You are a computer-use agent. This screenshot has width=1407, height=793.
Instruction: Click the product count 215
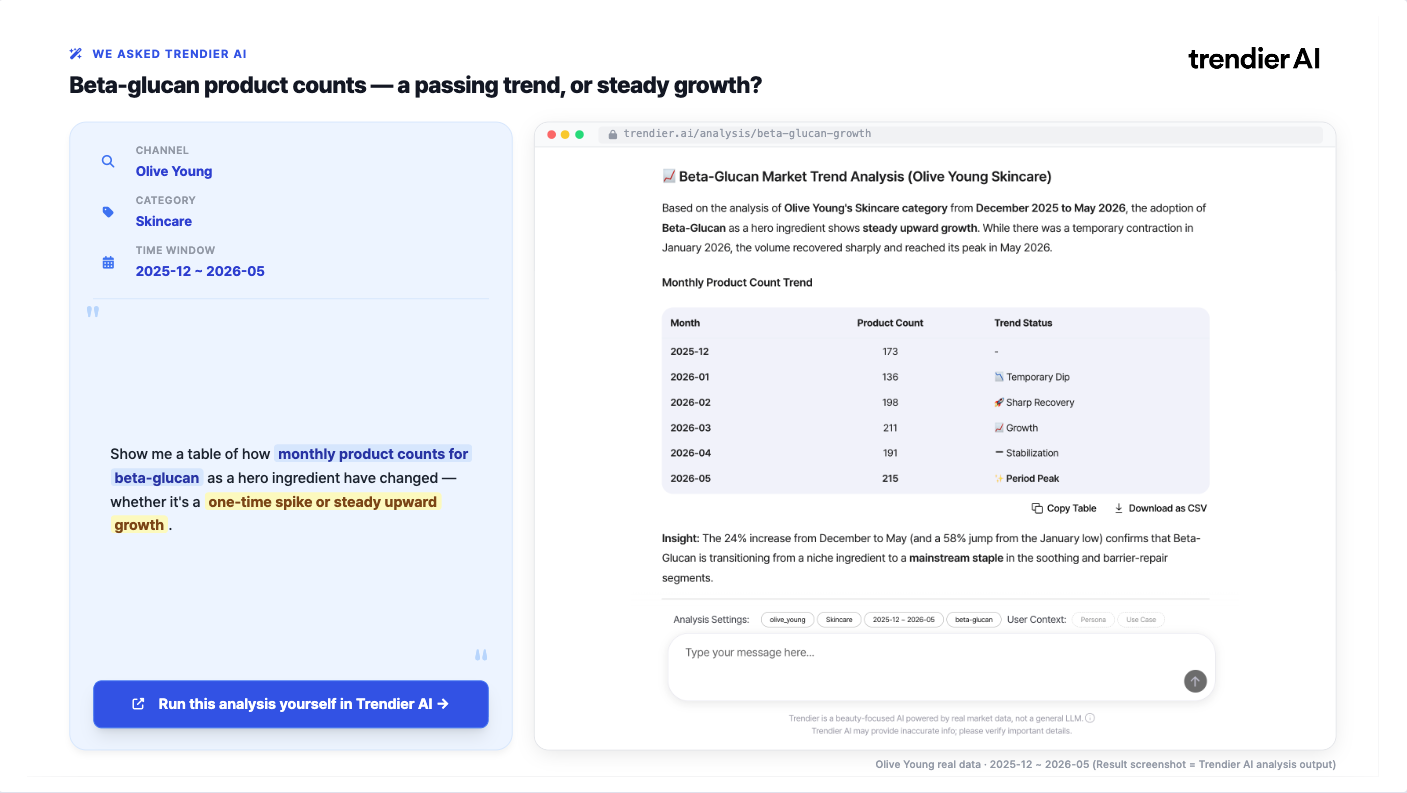click(890, 479)
